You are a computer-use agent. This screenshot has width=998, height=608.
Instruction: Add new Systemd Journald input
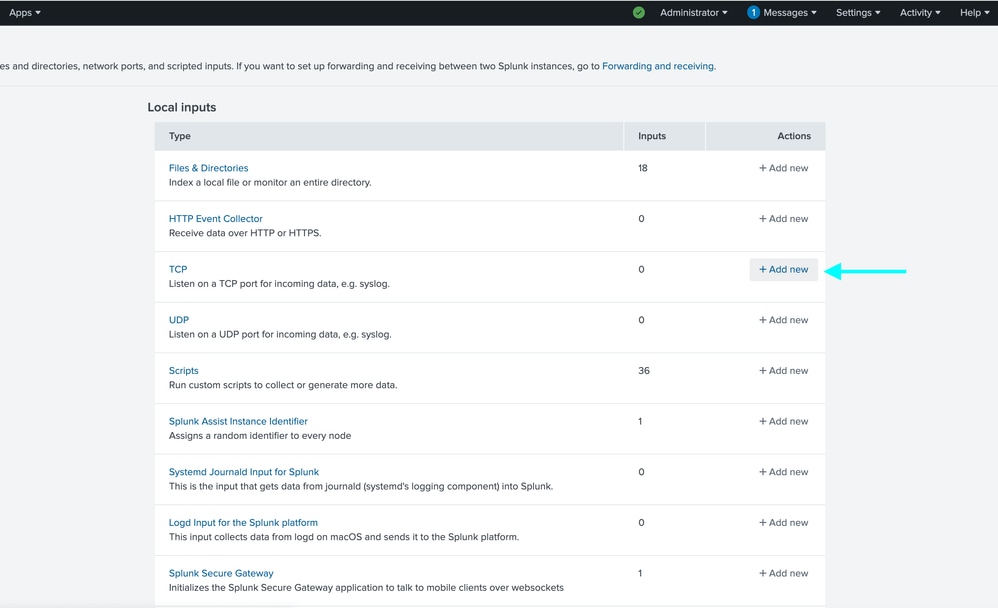pos(784,472)
